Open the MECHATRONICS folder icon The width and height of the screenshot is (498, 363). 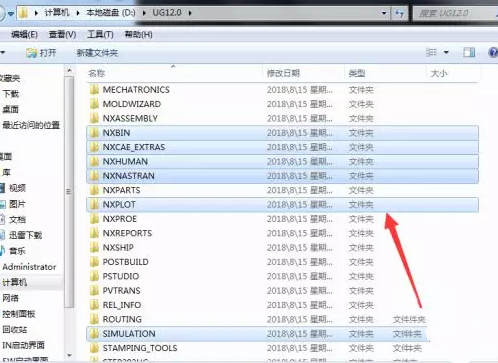tap(94, 89)
